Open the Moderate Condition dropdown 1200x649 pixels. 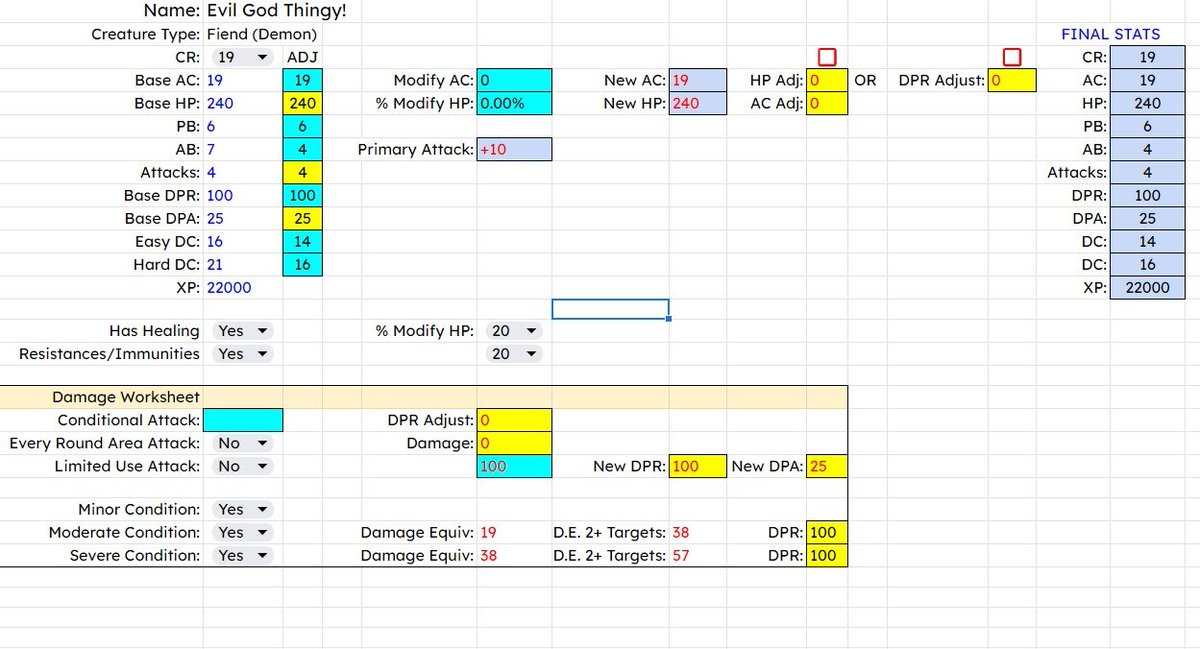point(244,533)
